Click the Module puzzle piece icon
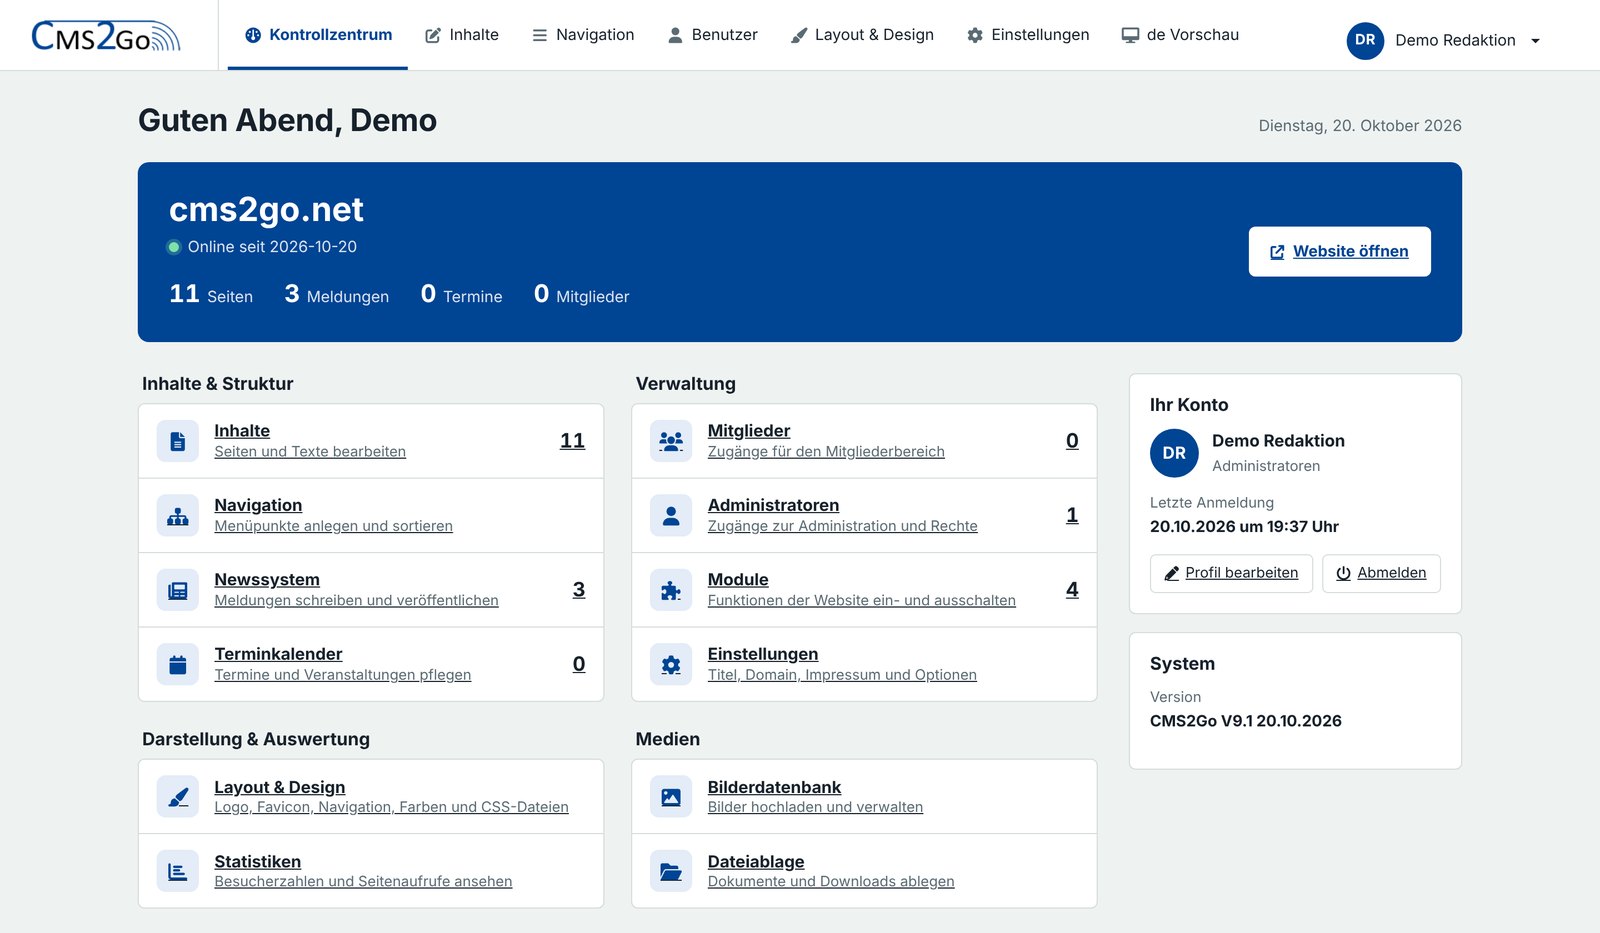 pos(671,590)
